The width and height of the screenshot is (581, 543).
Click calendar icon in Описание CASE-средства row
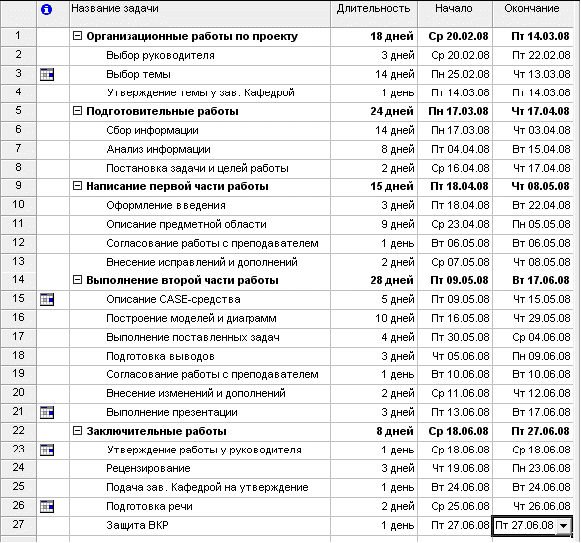point(47,299)
